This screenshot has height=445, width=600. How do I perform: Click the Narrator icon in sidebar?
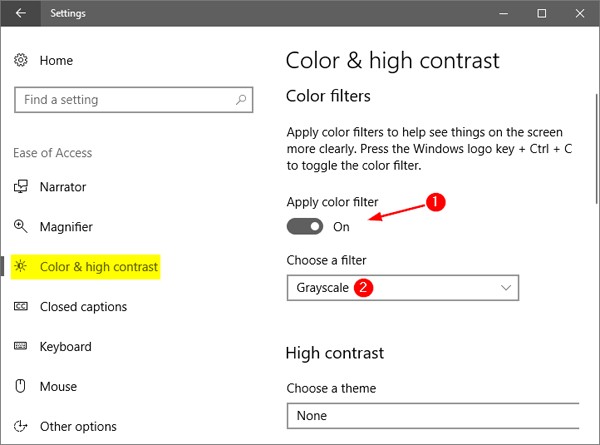[21, 187]
